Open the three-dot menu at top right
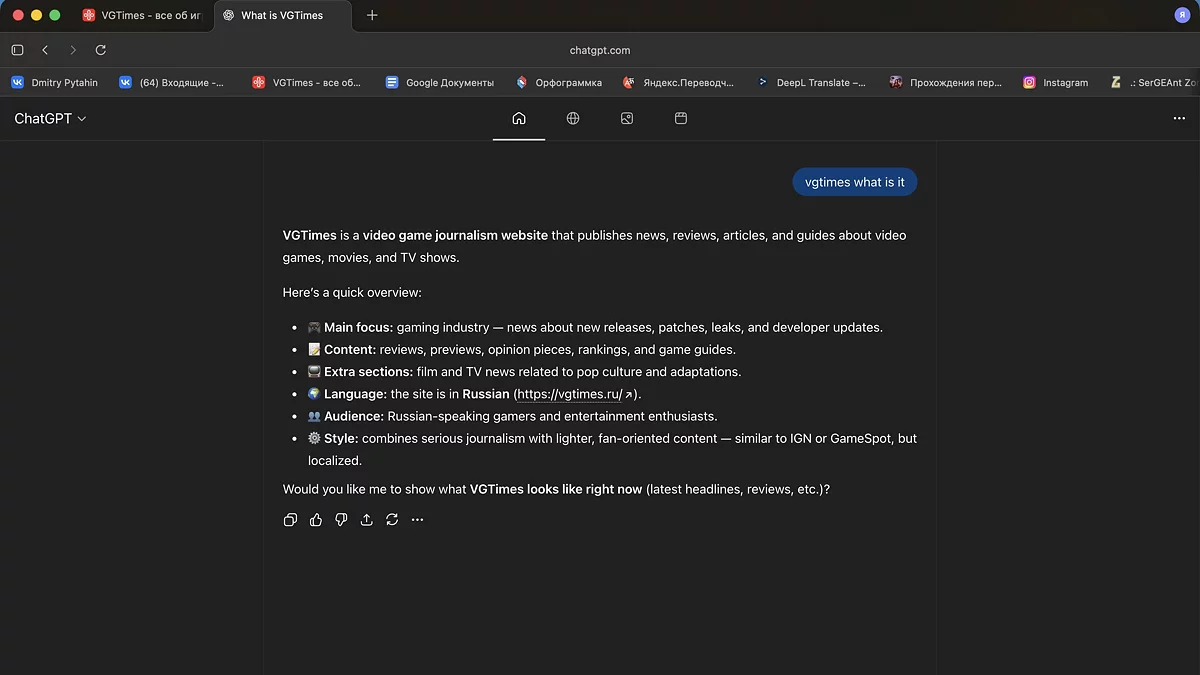Screen dimensions: 1200x675 (x=1179, y=119)
